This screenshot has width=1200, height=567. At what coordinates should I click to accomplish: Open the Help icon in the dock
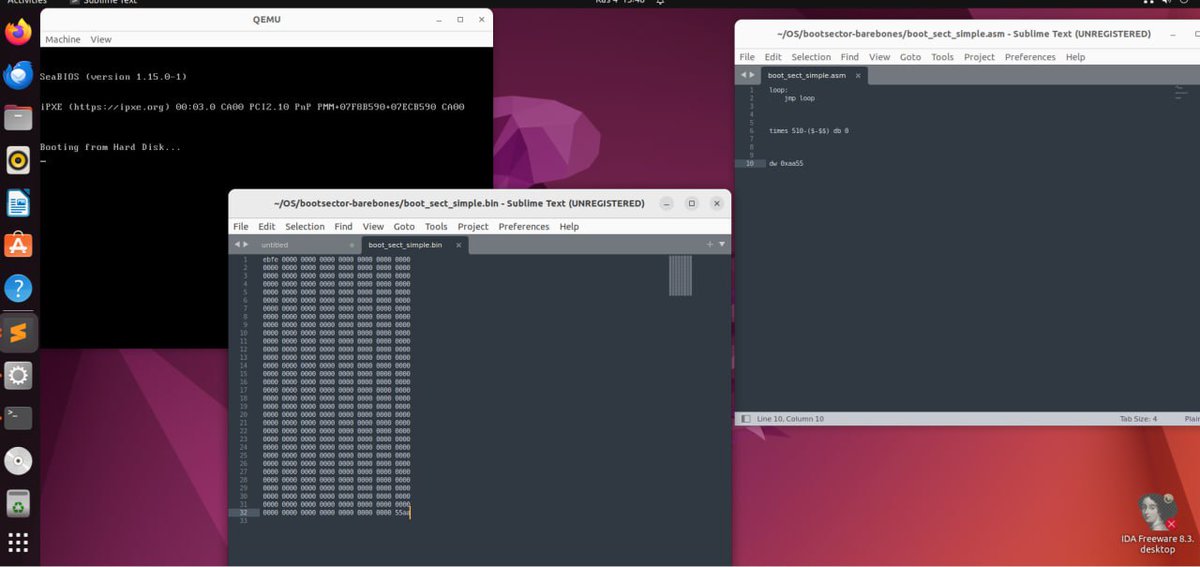click(18, 289)
